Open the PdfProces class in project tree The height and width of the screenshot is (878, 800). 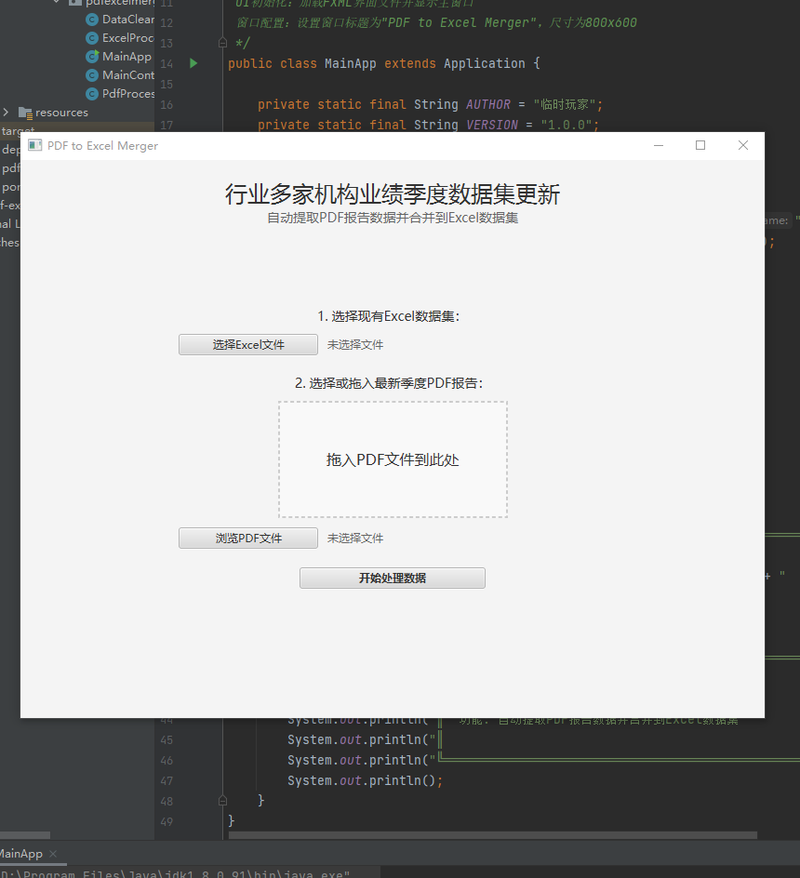click(128, 94)
